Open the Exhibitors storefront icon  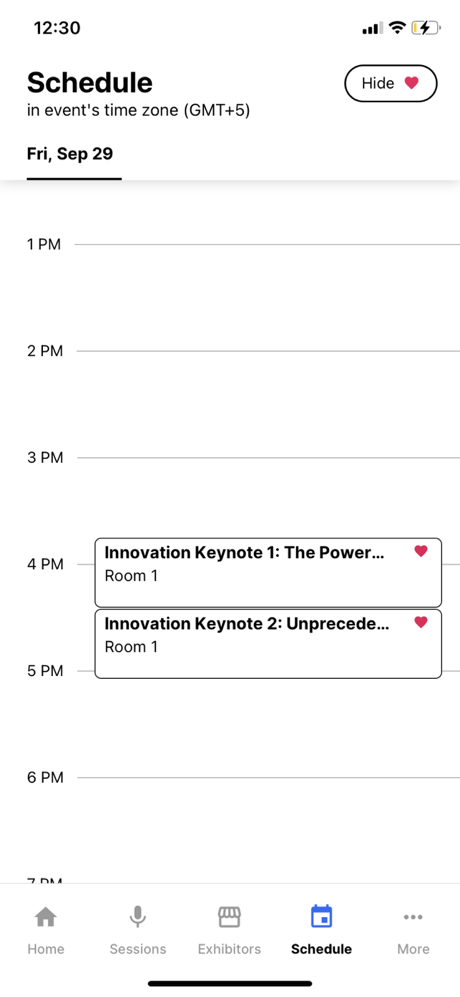229,917
